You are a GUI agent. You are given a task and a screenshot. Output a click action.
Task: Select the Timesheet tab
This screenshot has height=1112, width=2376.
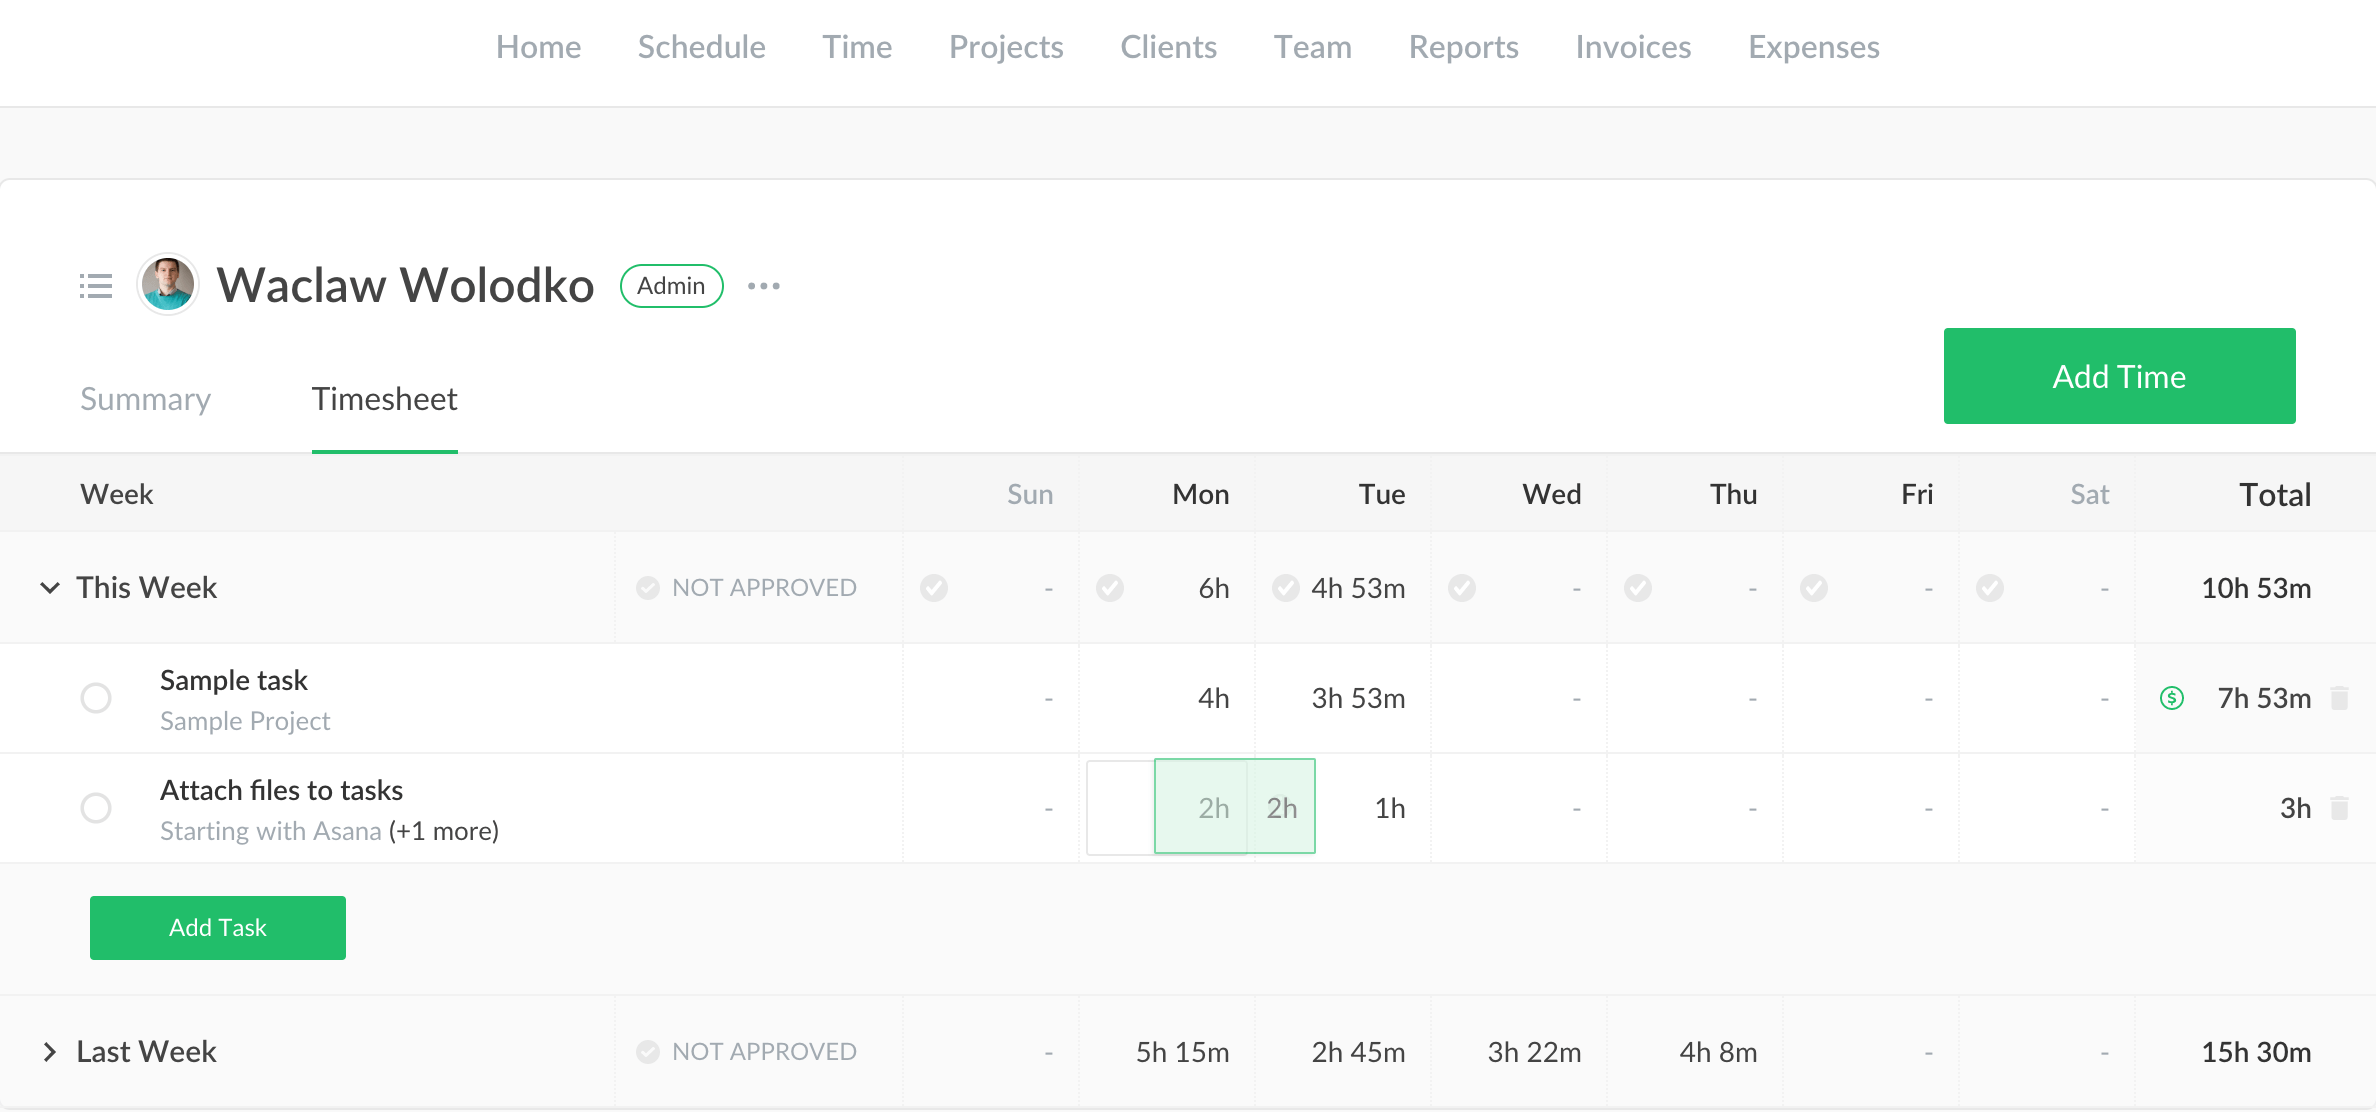point(383,398)
